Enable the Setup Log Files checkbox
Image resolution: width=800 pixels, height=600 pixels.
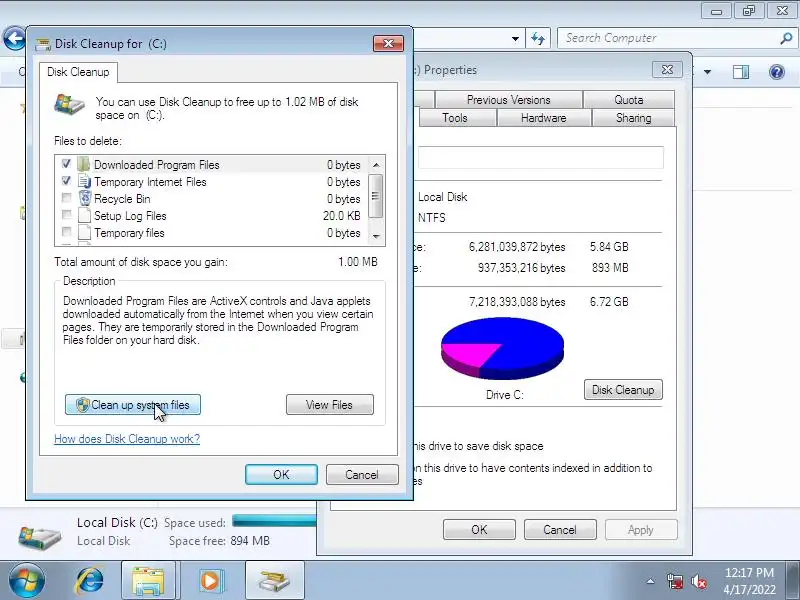pyautogui.click(x=66, y=215)
